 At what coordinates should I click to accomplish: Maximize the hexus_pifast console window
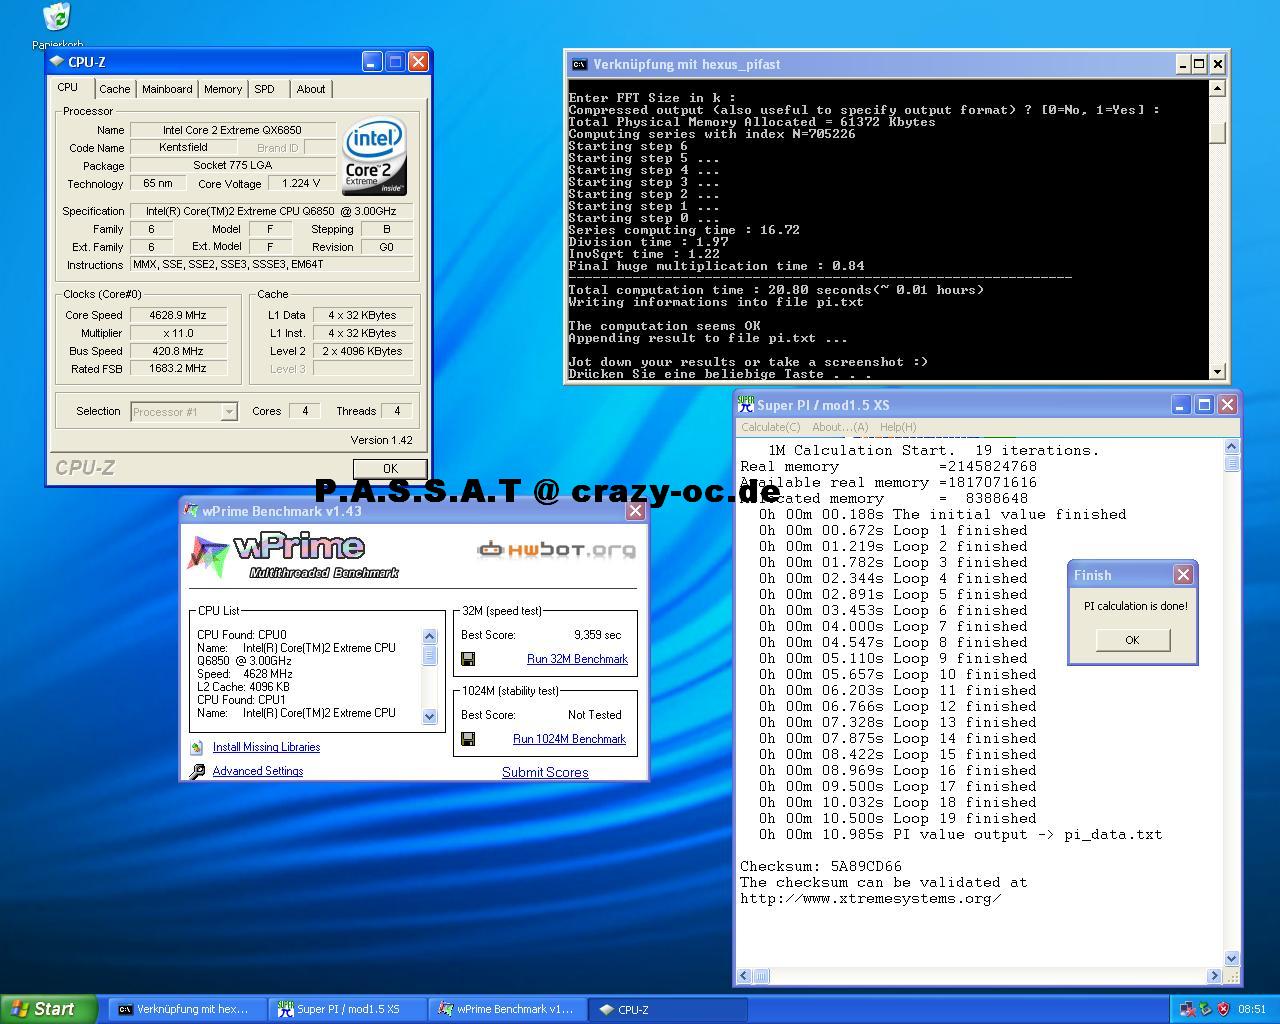(1199, 64)
